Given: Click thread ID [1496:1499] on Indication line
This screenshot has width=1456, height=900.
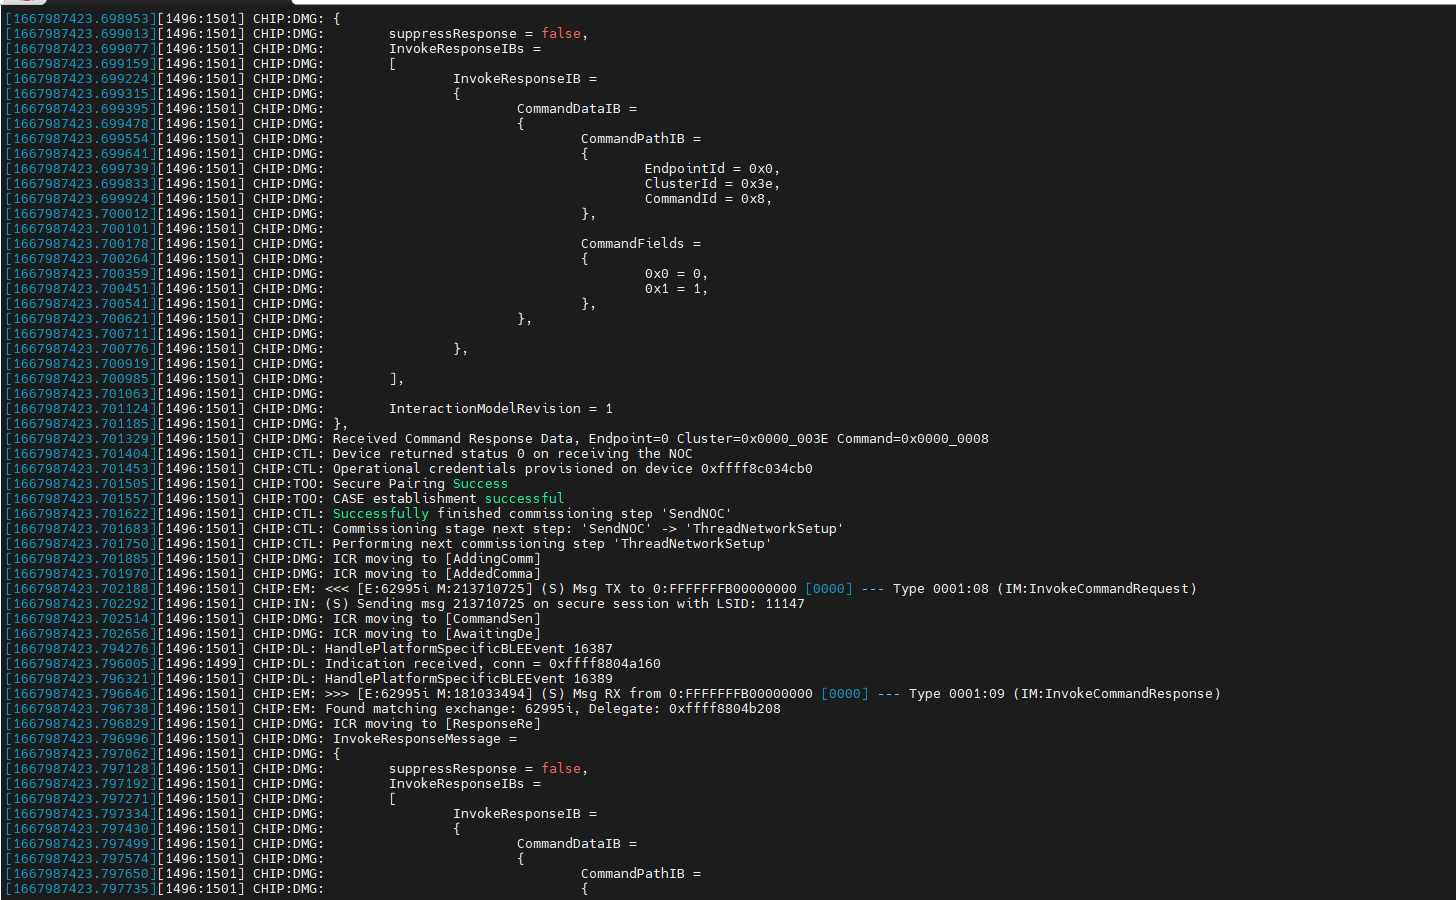Looking at the screenshot, I should (x=201, y=664).
